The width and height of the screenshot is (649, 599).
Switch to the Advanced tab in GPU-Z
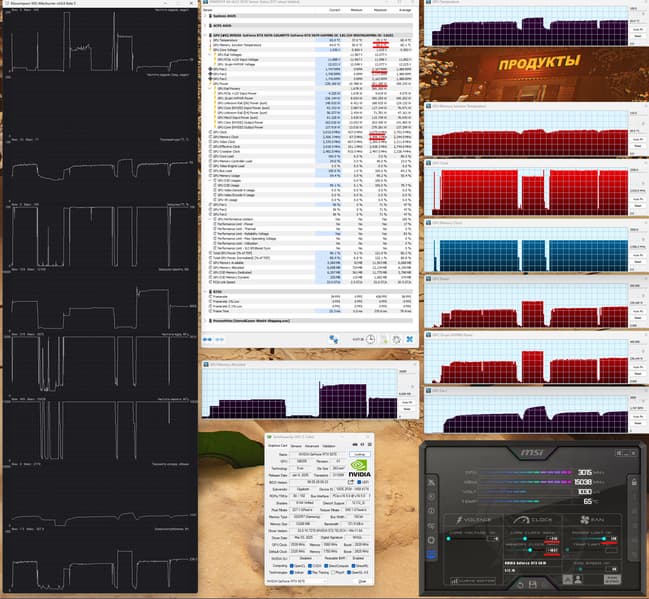[312, 446]
